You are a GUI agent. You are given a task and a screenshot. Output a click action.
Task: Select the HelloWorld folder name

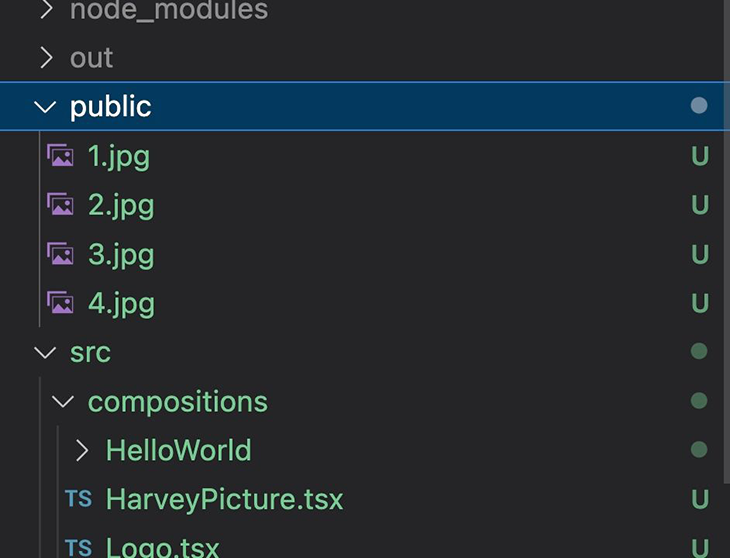click(x=178, y=450)
